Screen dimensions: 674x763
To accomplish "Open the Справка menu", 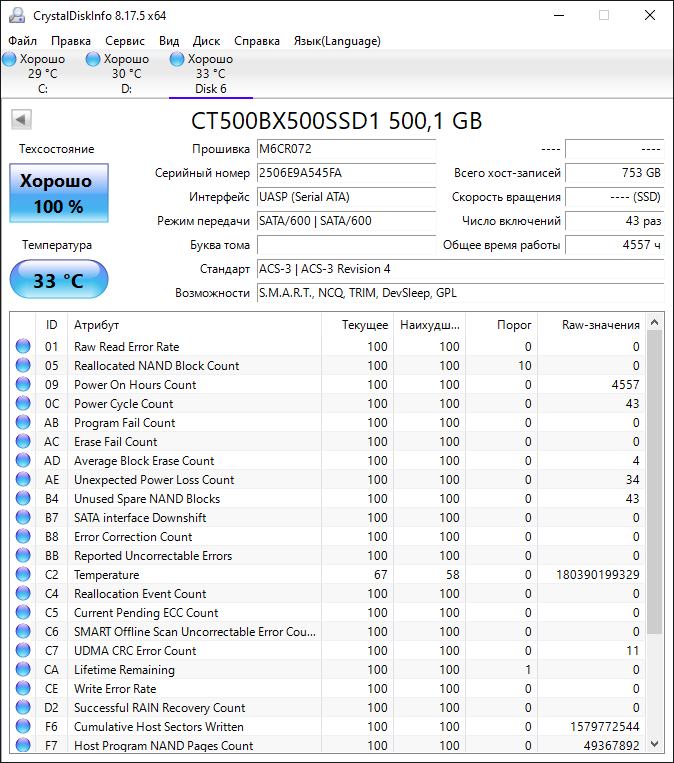I will 257,41.
